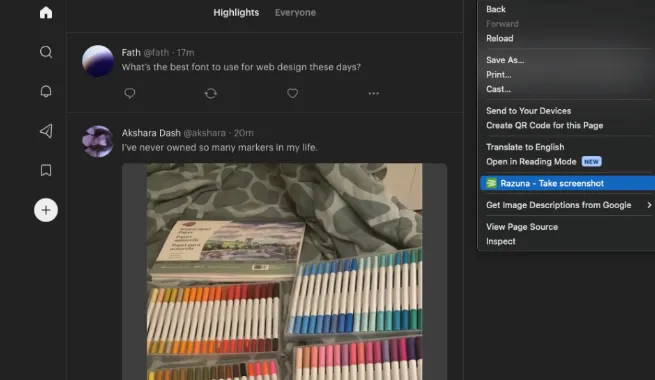Click the text "What's the best font to use"
This screenshot has width=655, height=380.
(178, 67)
